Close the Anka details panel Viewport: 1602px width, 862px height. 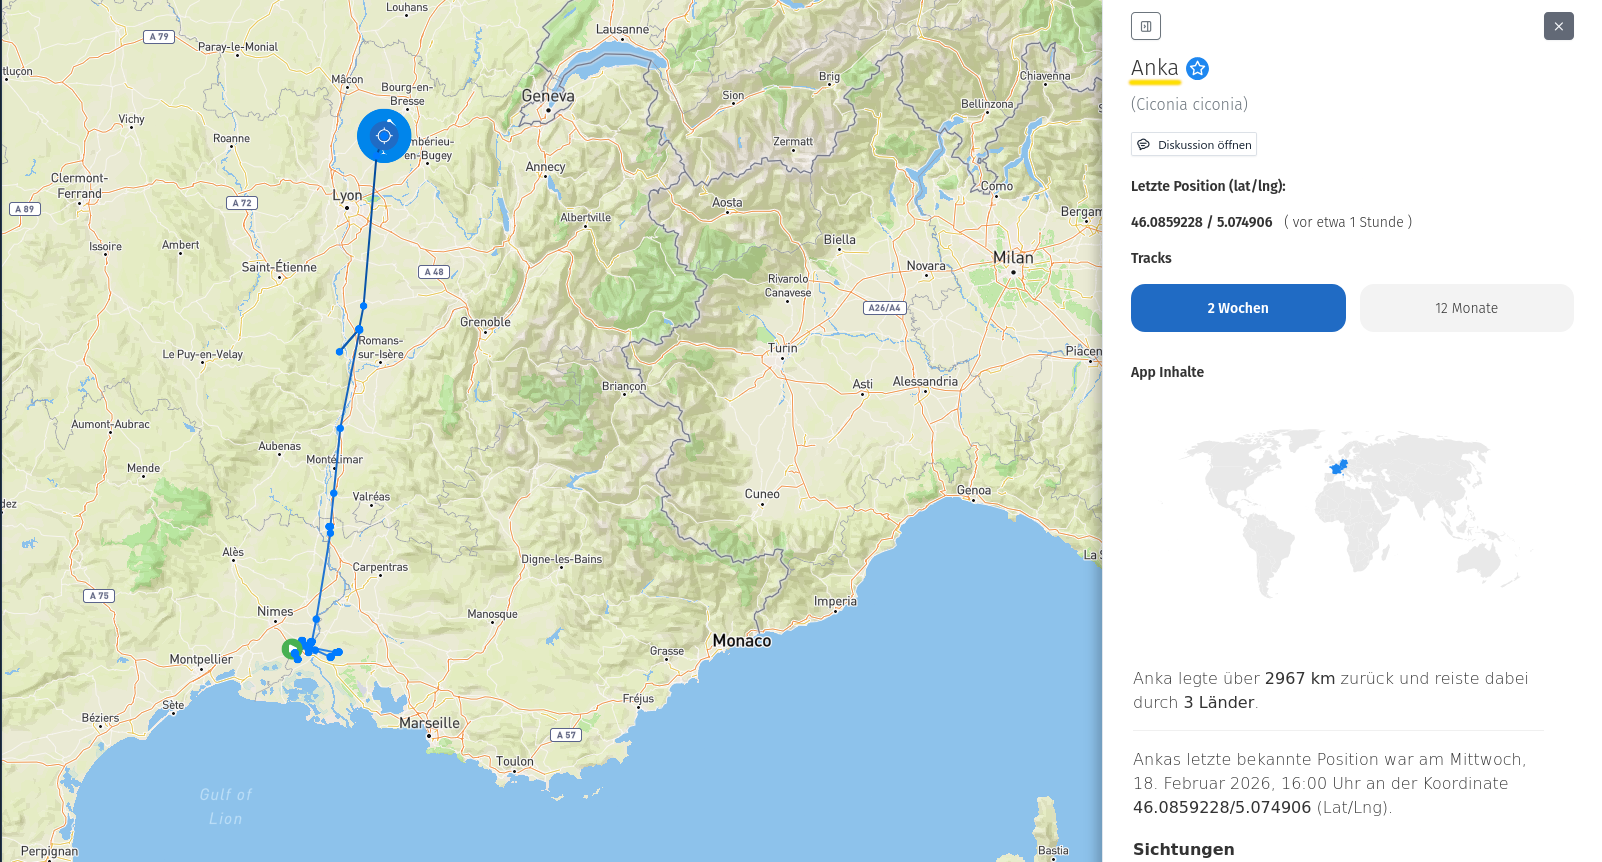click(x=1558, y=26)
